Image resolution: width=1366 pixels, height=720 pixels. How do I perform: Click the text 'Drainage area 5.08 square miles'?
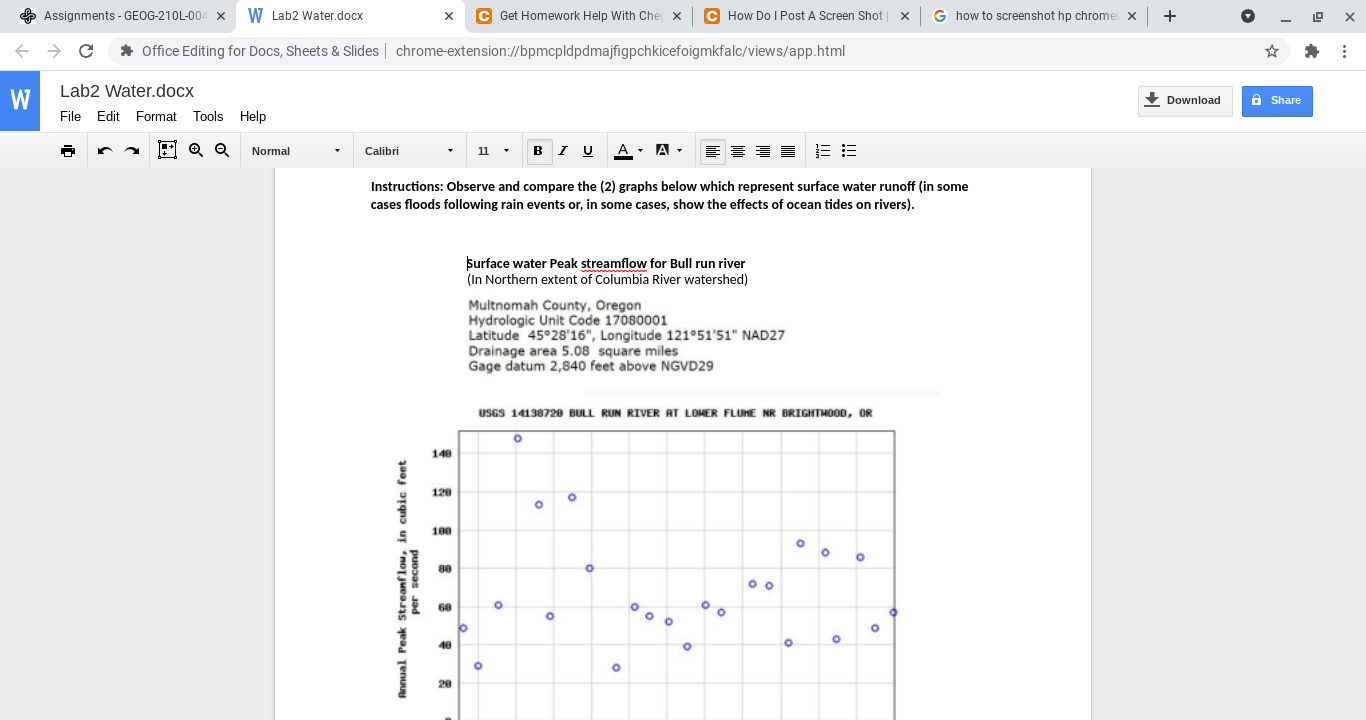[573, 351]
